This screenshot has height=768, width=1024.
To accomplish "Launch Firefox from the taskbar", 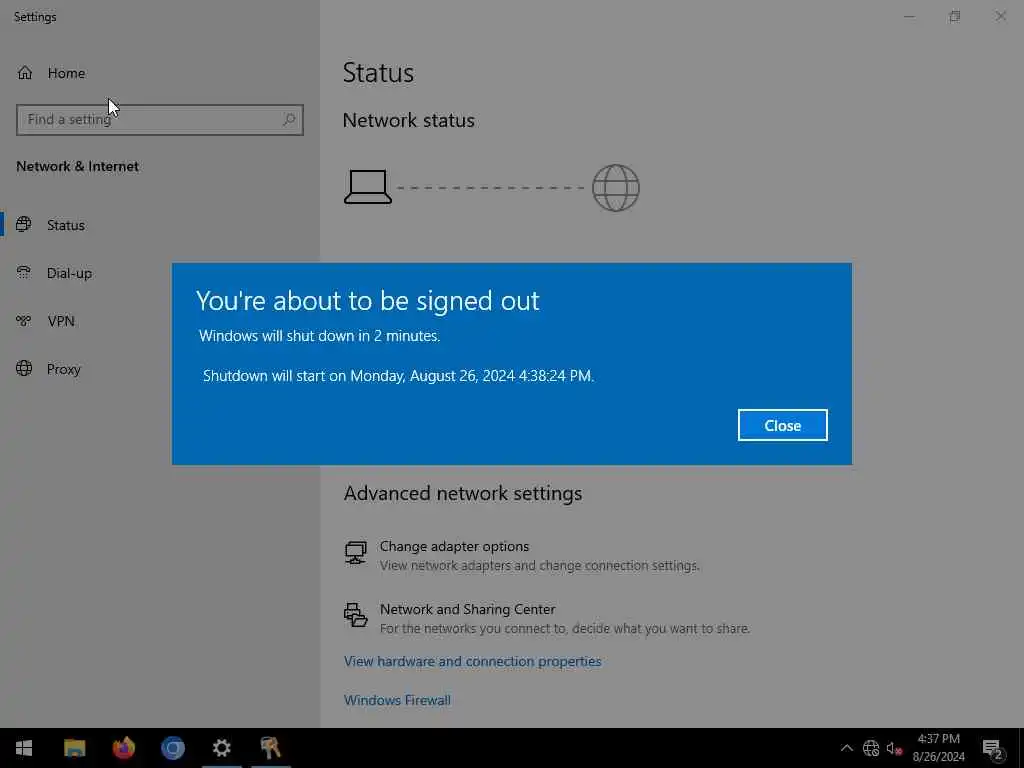I will click(123, 748).
